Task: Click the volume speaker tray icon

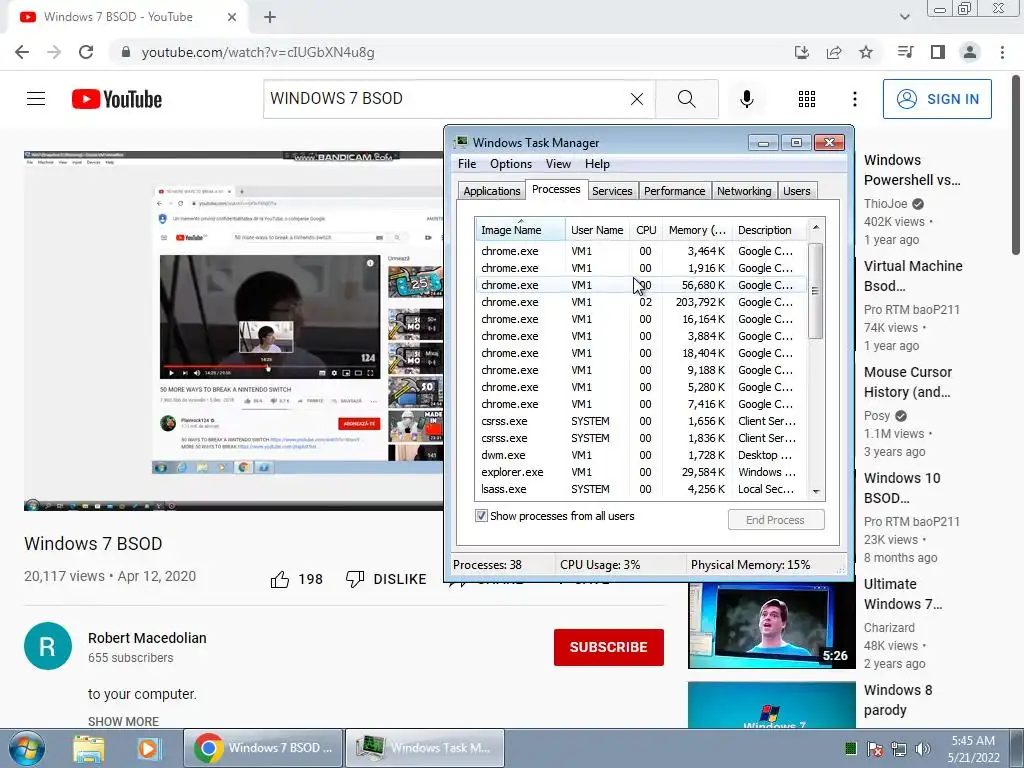Action: click(923, 749)
